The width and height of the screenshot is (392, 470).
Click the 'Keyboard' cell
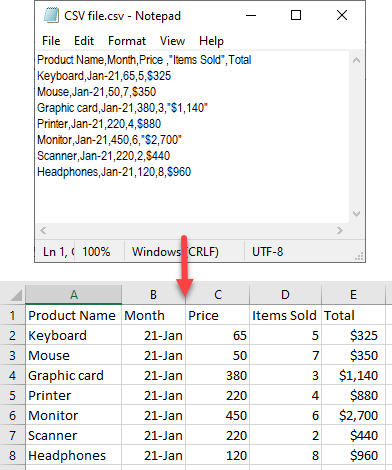pos(74,335)
